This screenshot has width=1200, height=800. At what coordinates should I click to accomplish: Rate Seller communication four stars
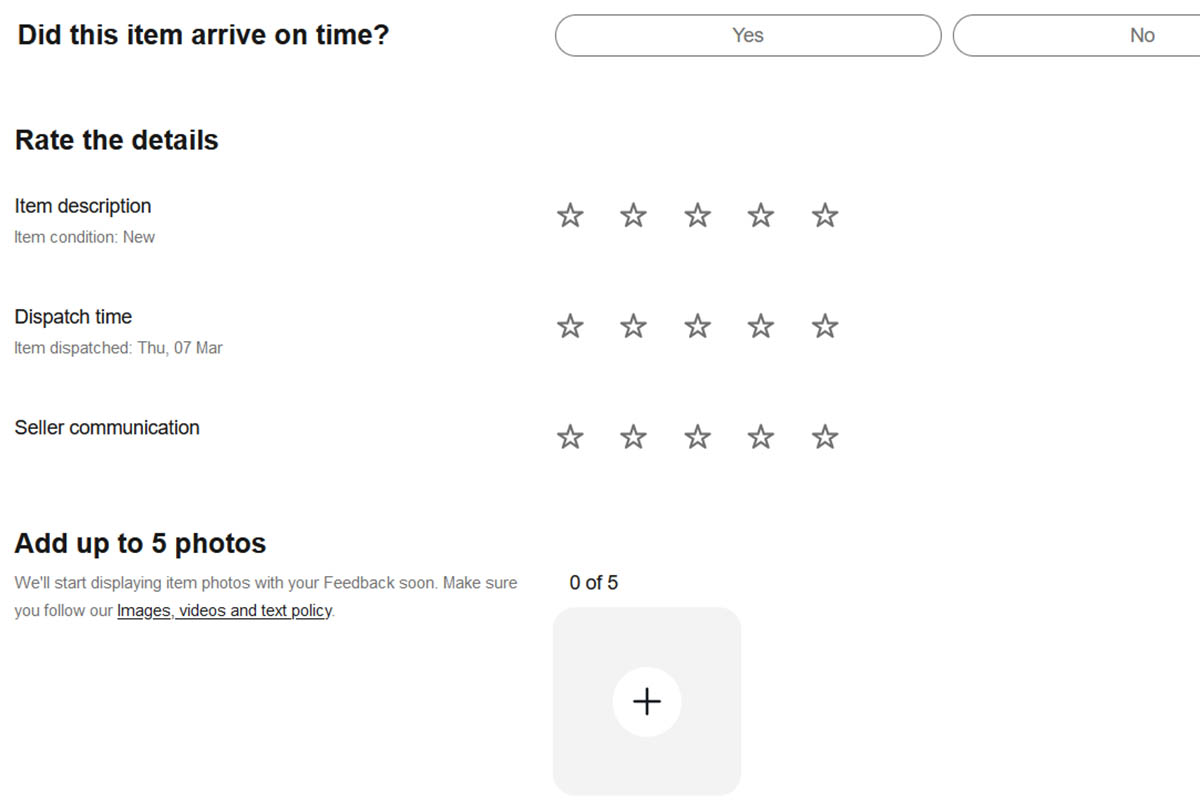[760, 436]
